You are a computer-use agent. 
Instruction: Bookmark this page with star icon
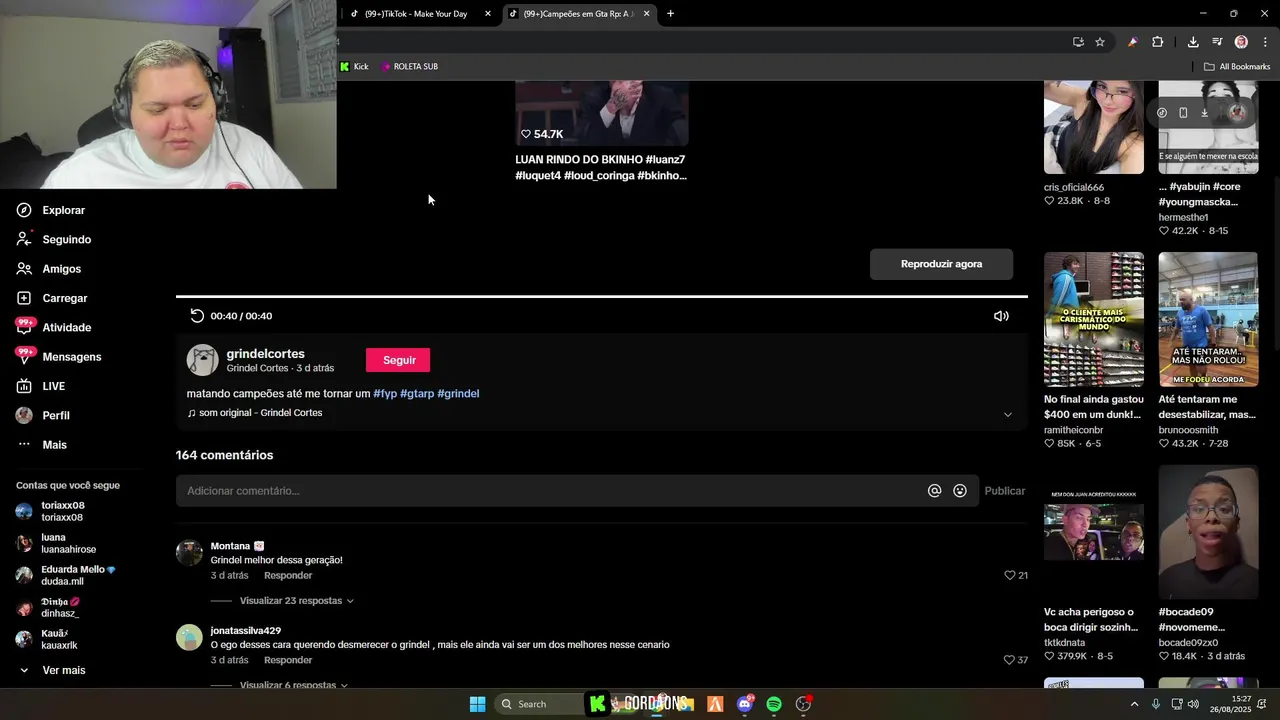click(x=1100, y=42)
